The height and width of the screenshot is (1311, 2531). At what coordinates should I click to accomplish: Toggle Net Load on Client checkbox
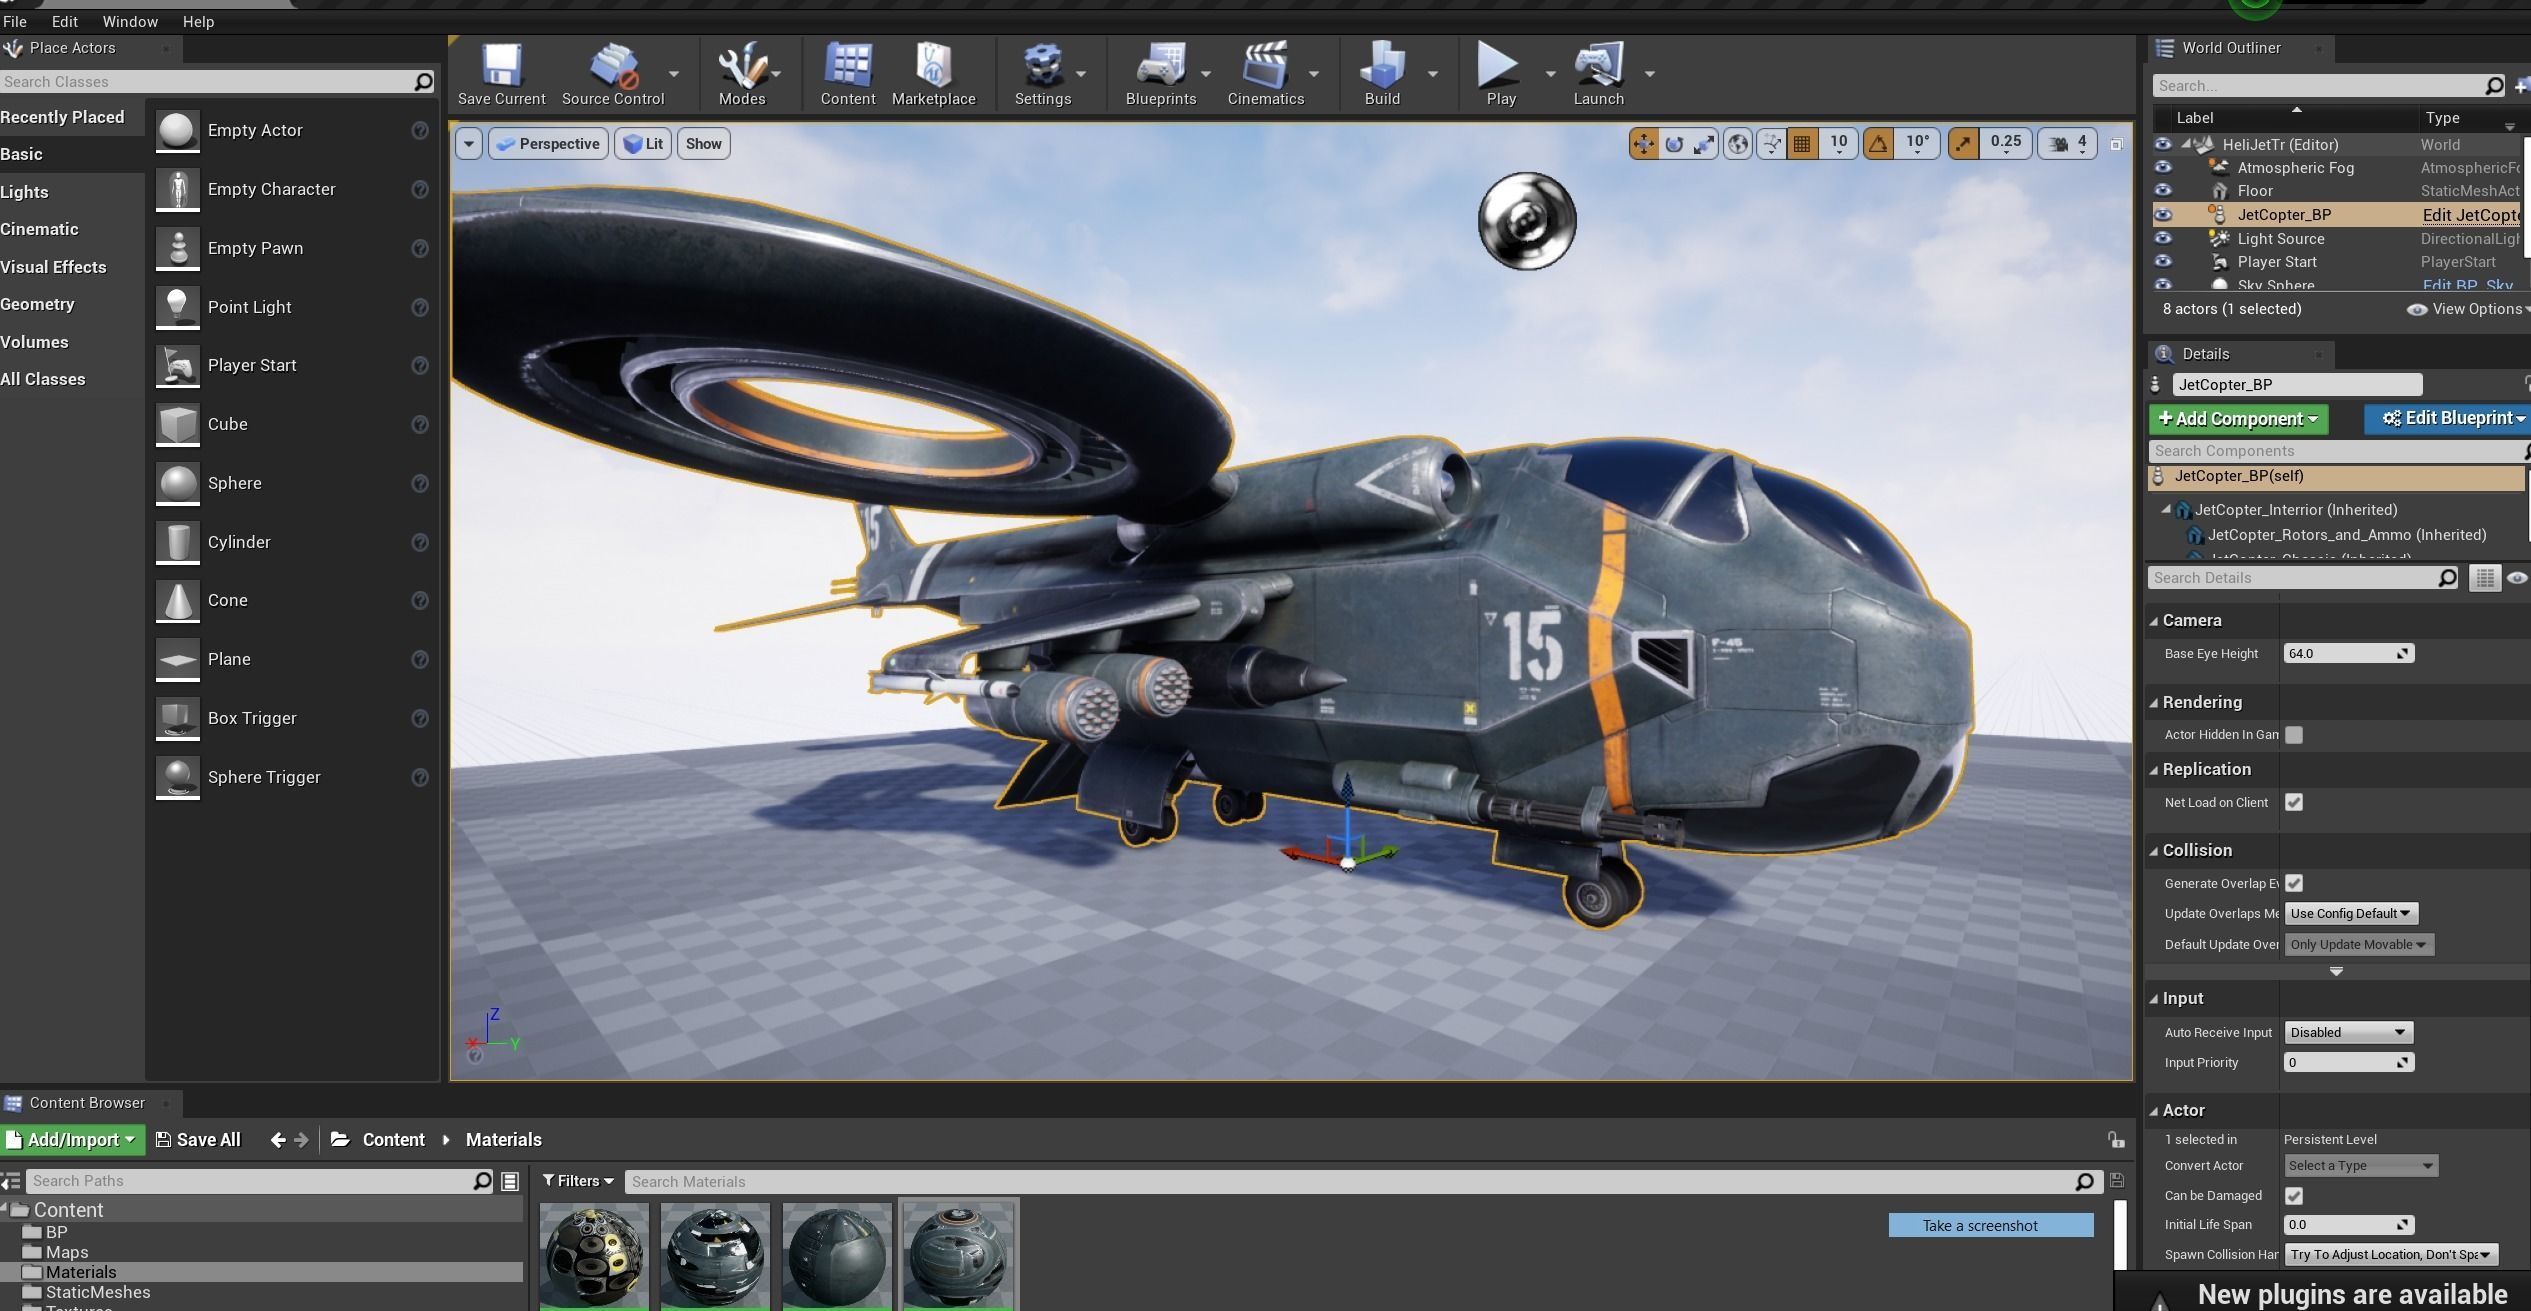[x=2294, y=802]
